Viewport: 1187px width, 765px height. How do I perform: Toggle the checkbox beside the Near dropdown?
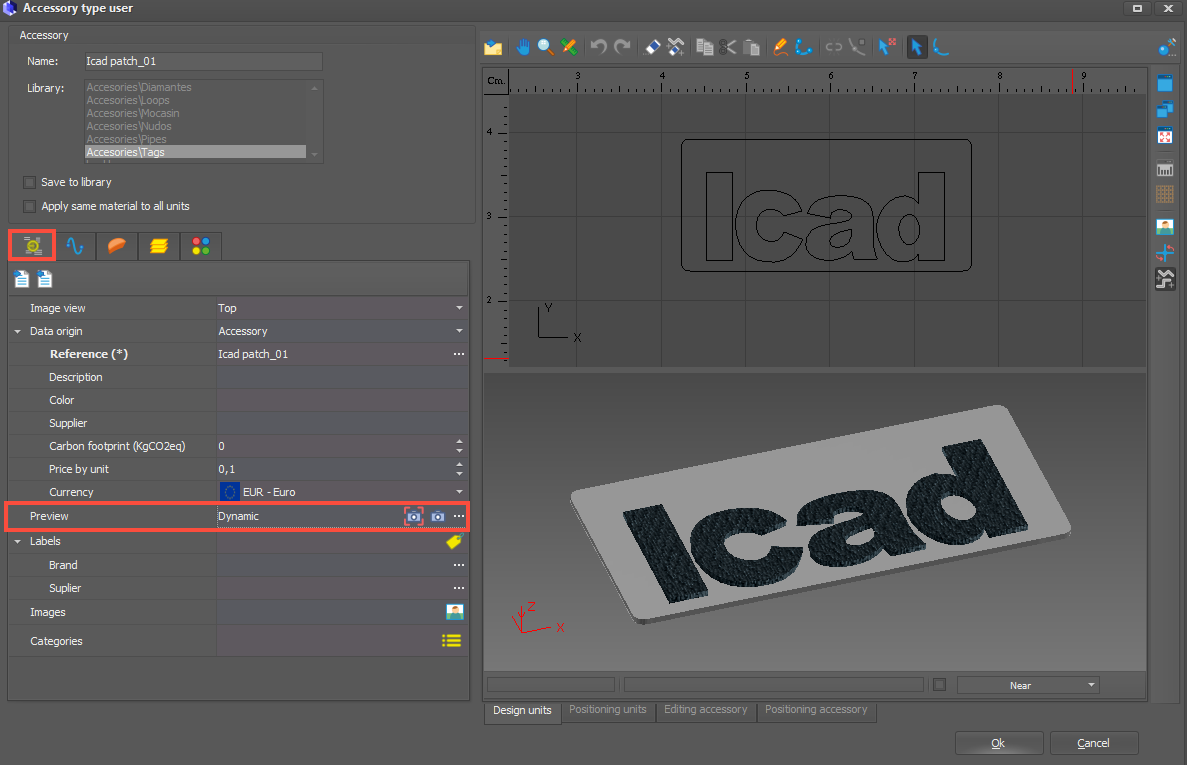(939, 685)
